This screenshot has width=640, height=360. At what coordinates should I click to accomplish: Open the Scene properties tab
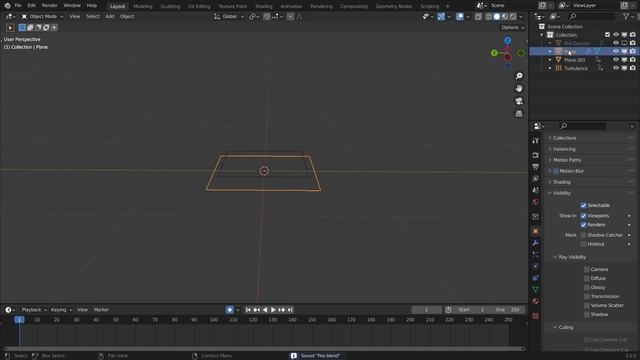pos(536,190)
